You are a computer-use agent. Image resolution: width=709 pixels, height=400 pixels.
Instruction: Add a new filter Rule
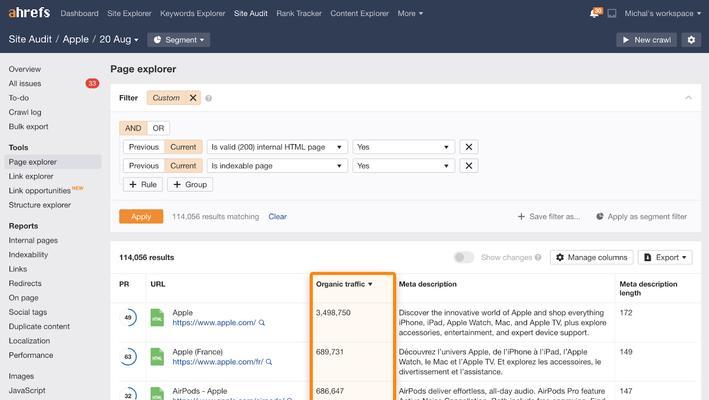coord(143,184)
